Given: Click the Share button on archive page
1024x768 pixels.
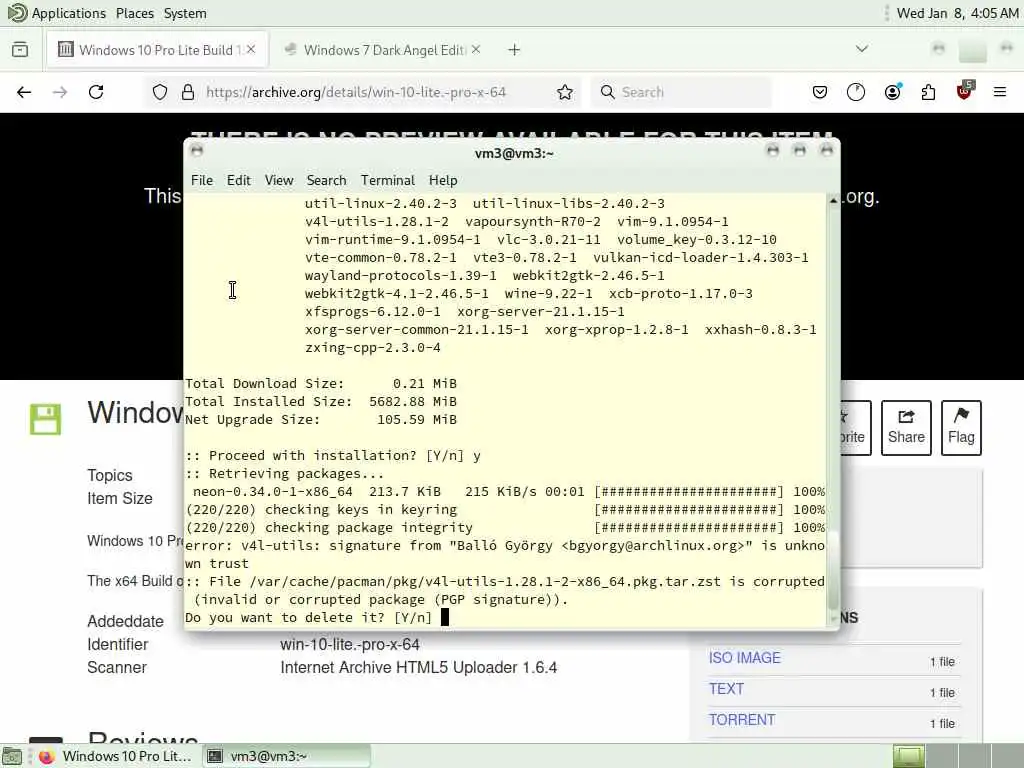Looking at the screenshot, I should (x=906, y=428).
